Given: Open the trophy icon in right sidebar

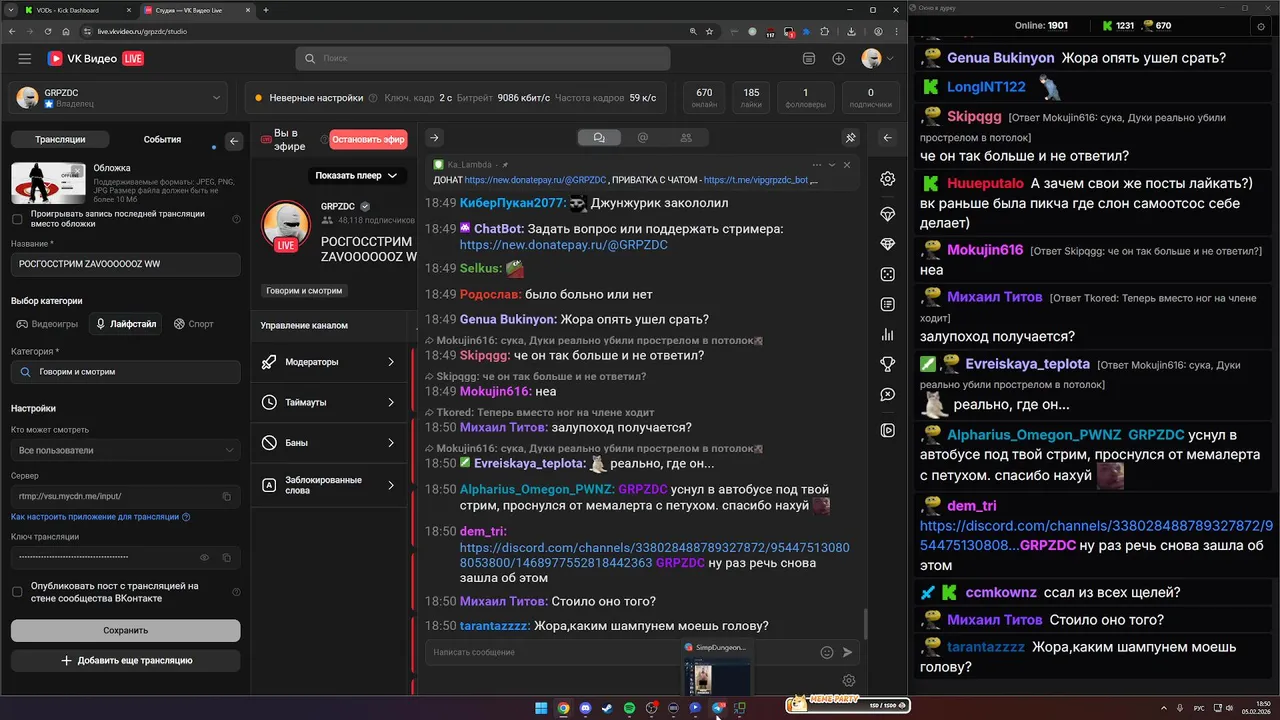Looking at the screenshot, I should [x=887, y=364].
